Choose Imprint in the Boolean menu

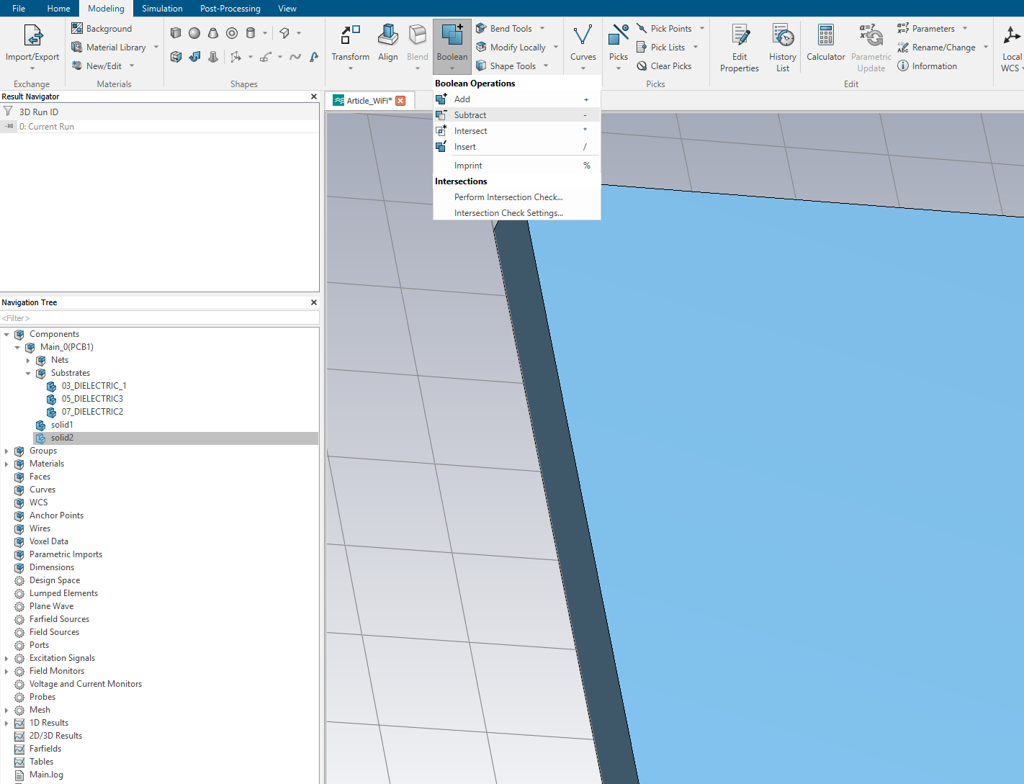pos(517,165)
